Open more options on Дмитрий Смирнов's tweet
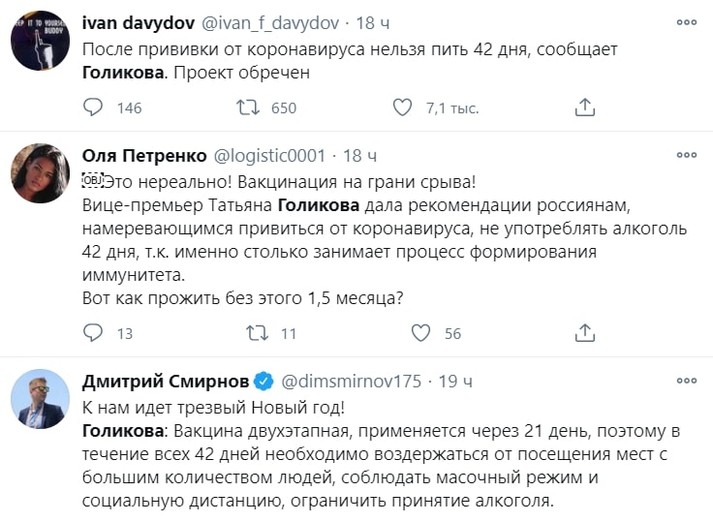This screenshot has width=713, height=522. coord(686,380)
